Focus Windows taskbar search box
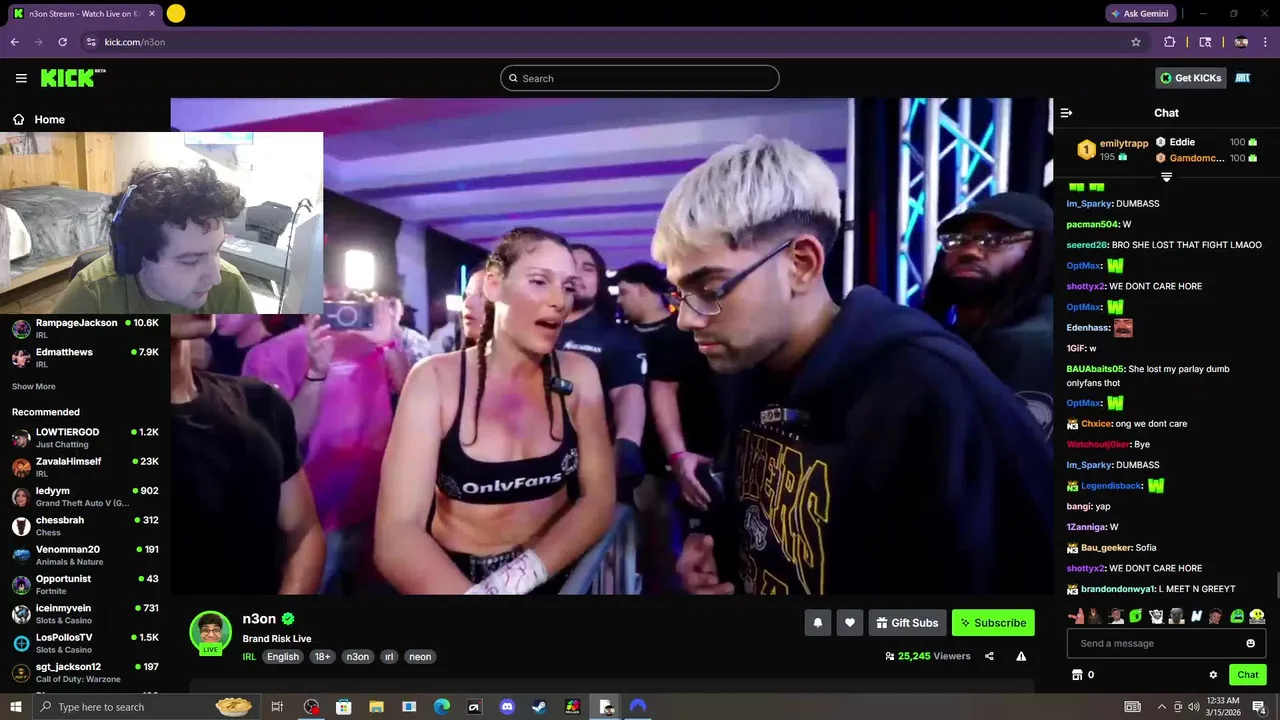The height and width of the screenshot is (720, 1280). point(145,707)
